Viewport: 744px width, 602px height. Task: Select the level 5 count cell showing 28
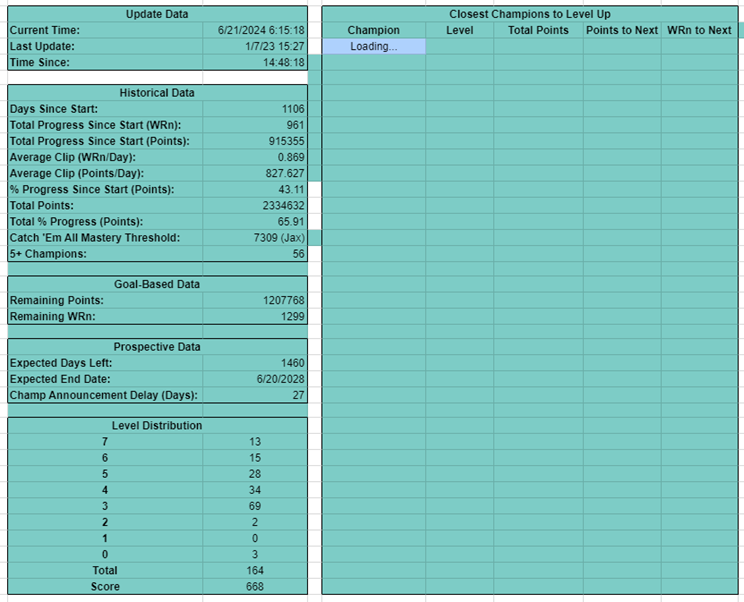point(255,474)
